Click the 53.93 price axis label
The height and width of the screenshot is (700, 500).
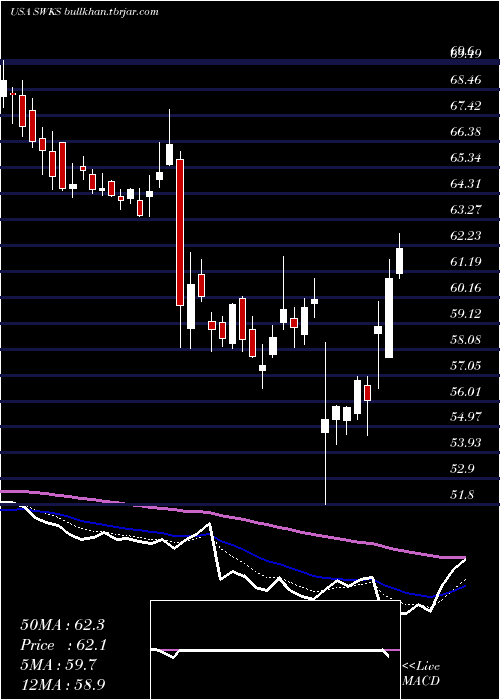coord(466,442)
